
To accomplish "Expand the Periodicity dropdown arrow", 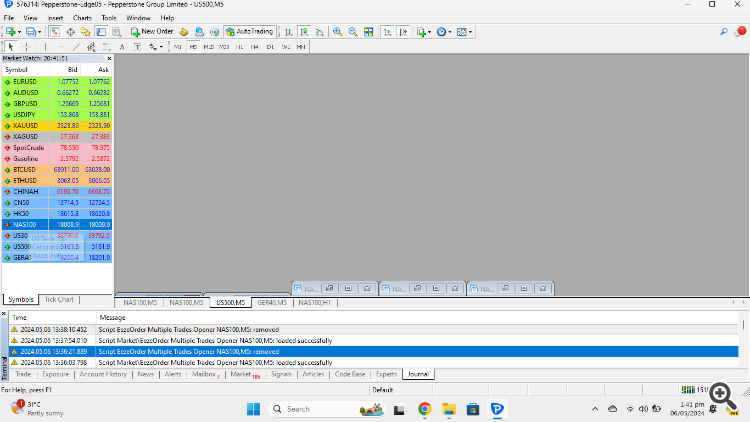I will point(450,32).
